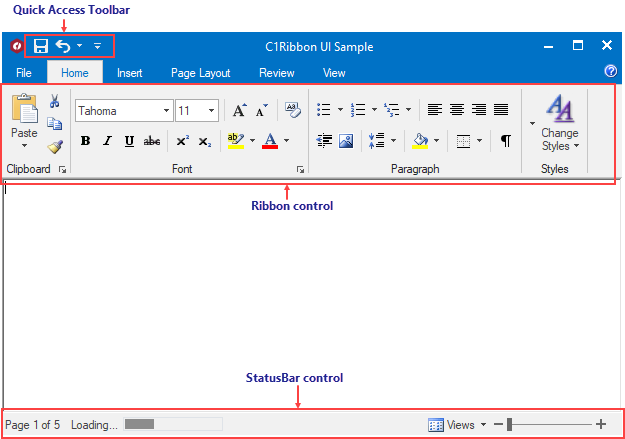Expand the Paste options arrow
Image resolution: width=625 pixels, height=439 pixels.
[x=24, y=146]
